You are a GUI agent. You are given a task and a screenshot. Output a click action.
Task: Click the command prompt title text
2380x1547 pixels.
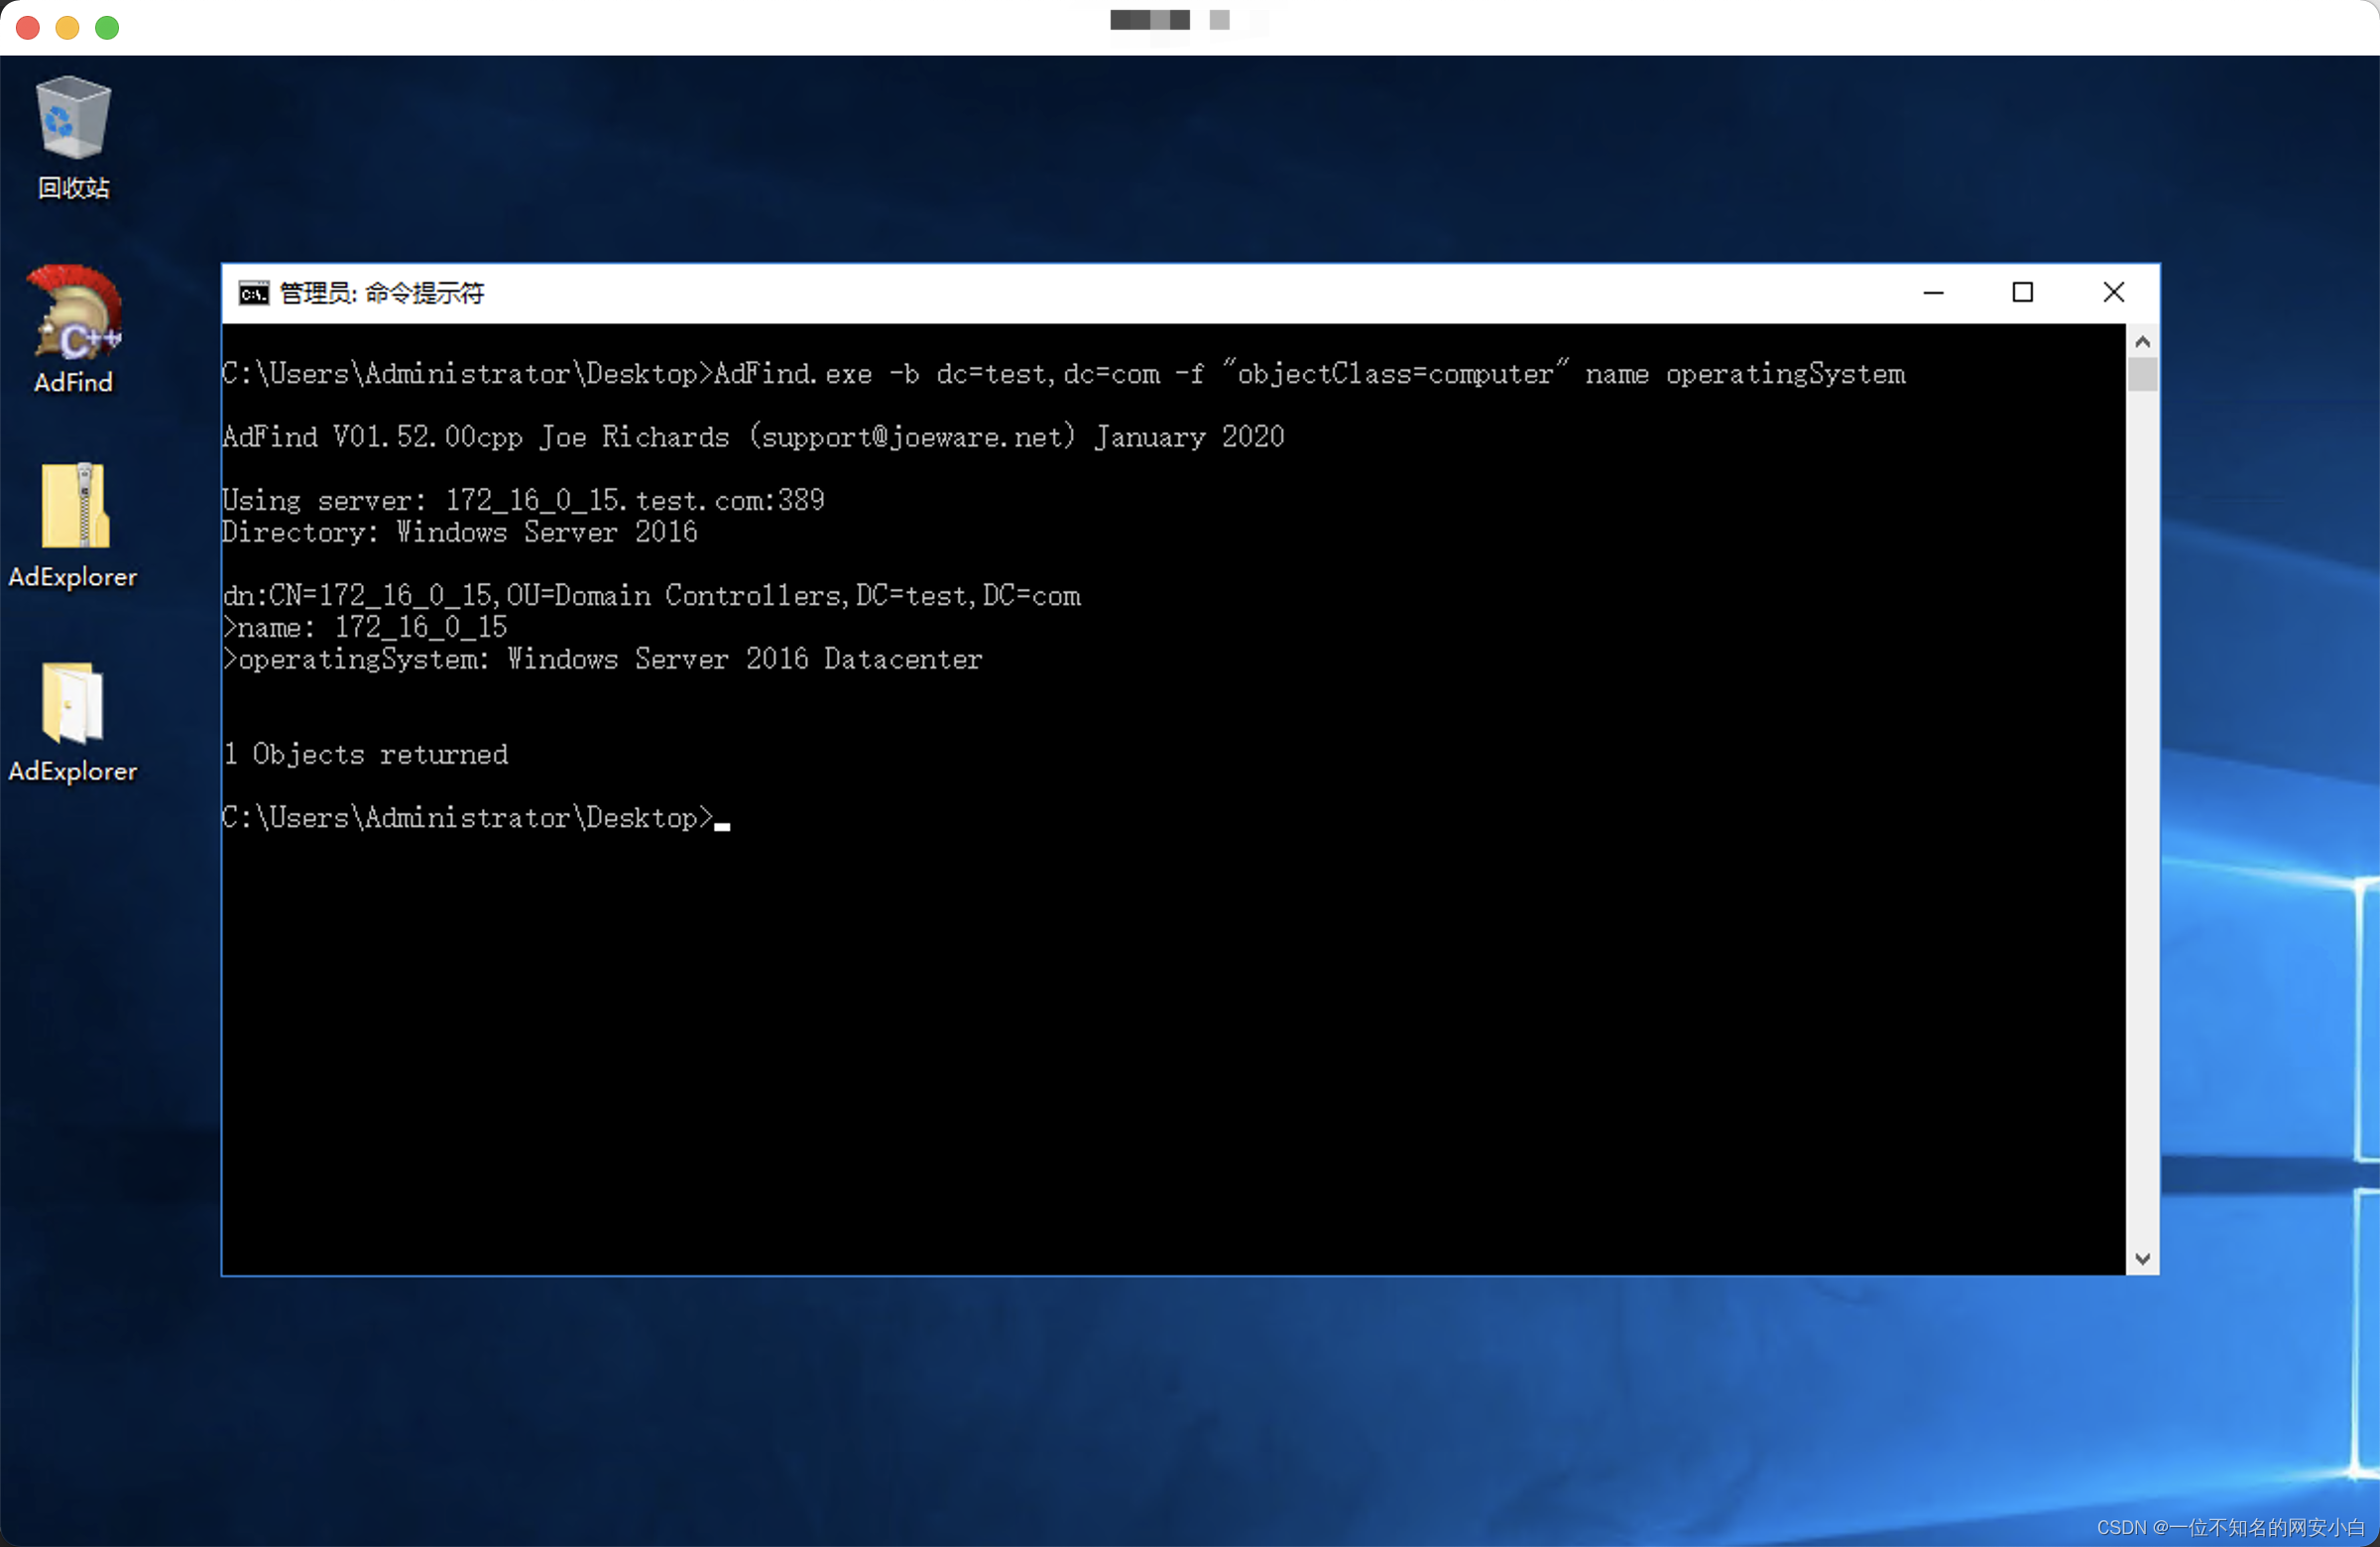click(x=382, y=293)
